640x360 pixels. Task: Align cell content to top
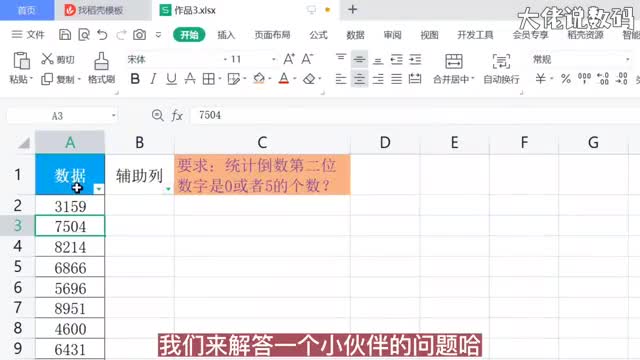341,59
